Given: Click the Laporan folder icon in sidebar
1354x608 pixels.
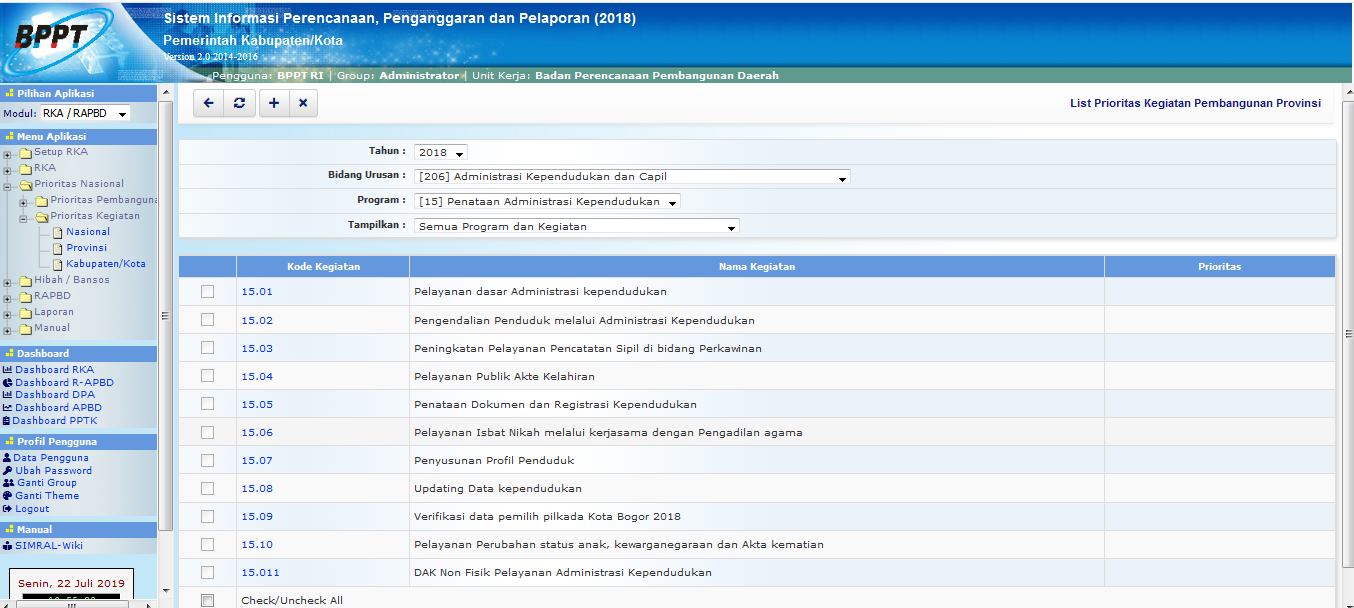Looking at the screenshot, I should (26, 313).
